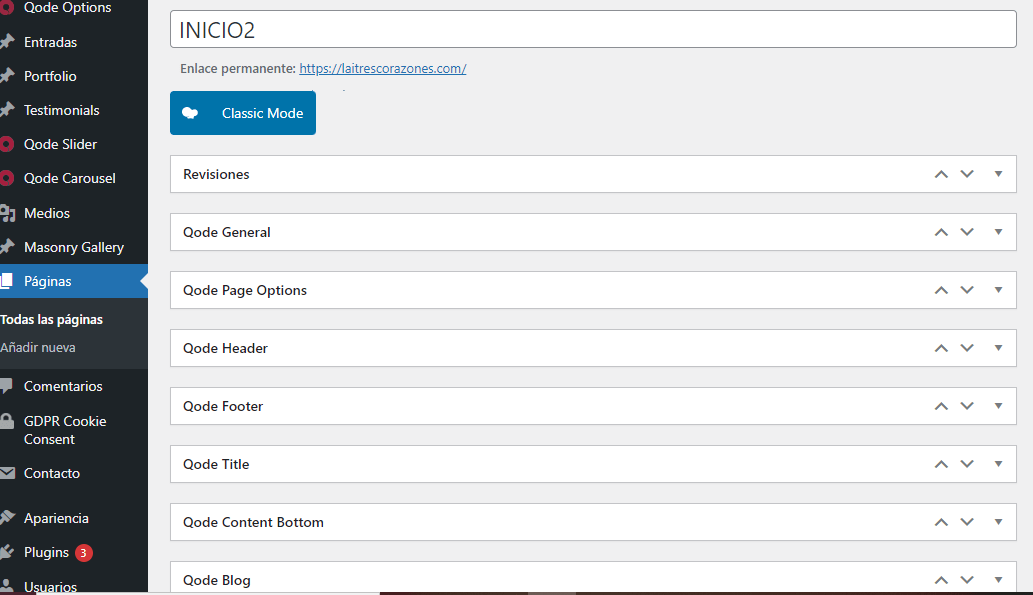This screenshot has height=595, width=1033.
Task: Click the Contacto envelope icon
Action: click(x=7, y=473)
